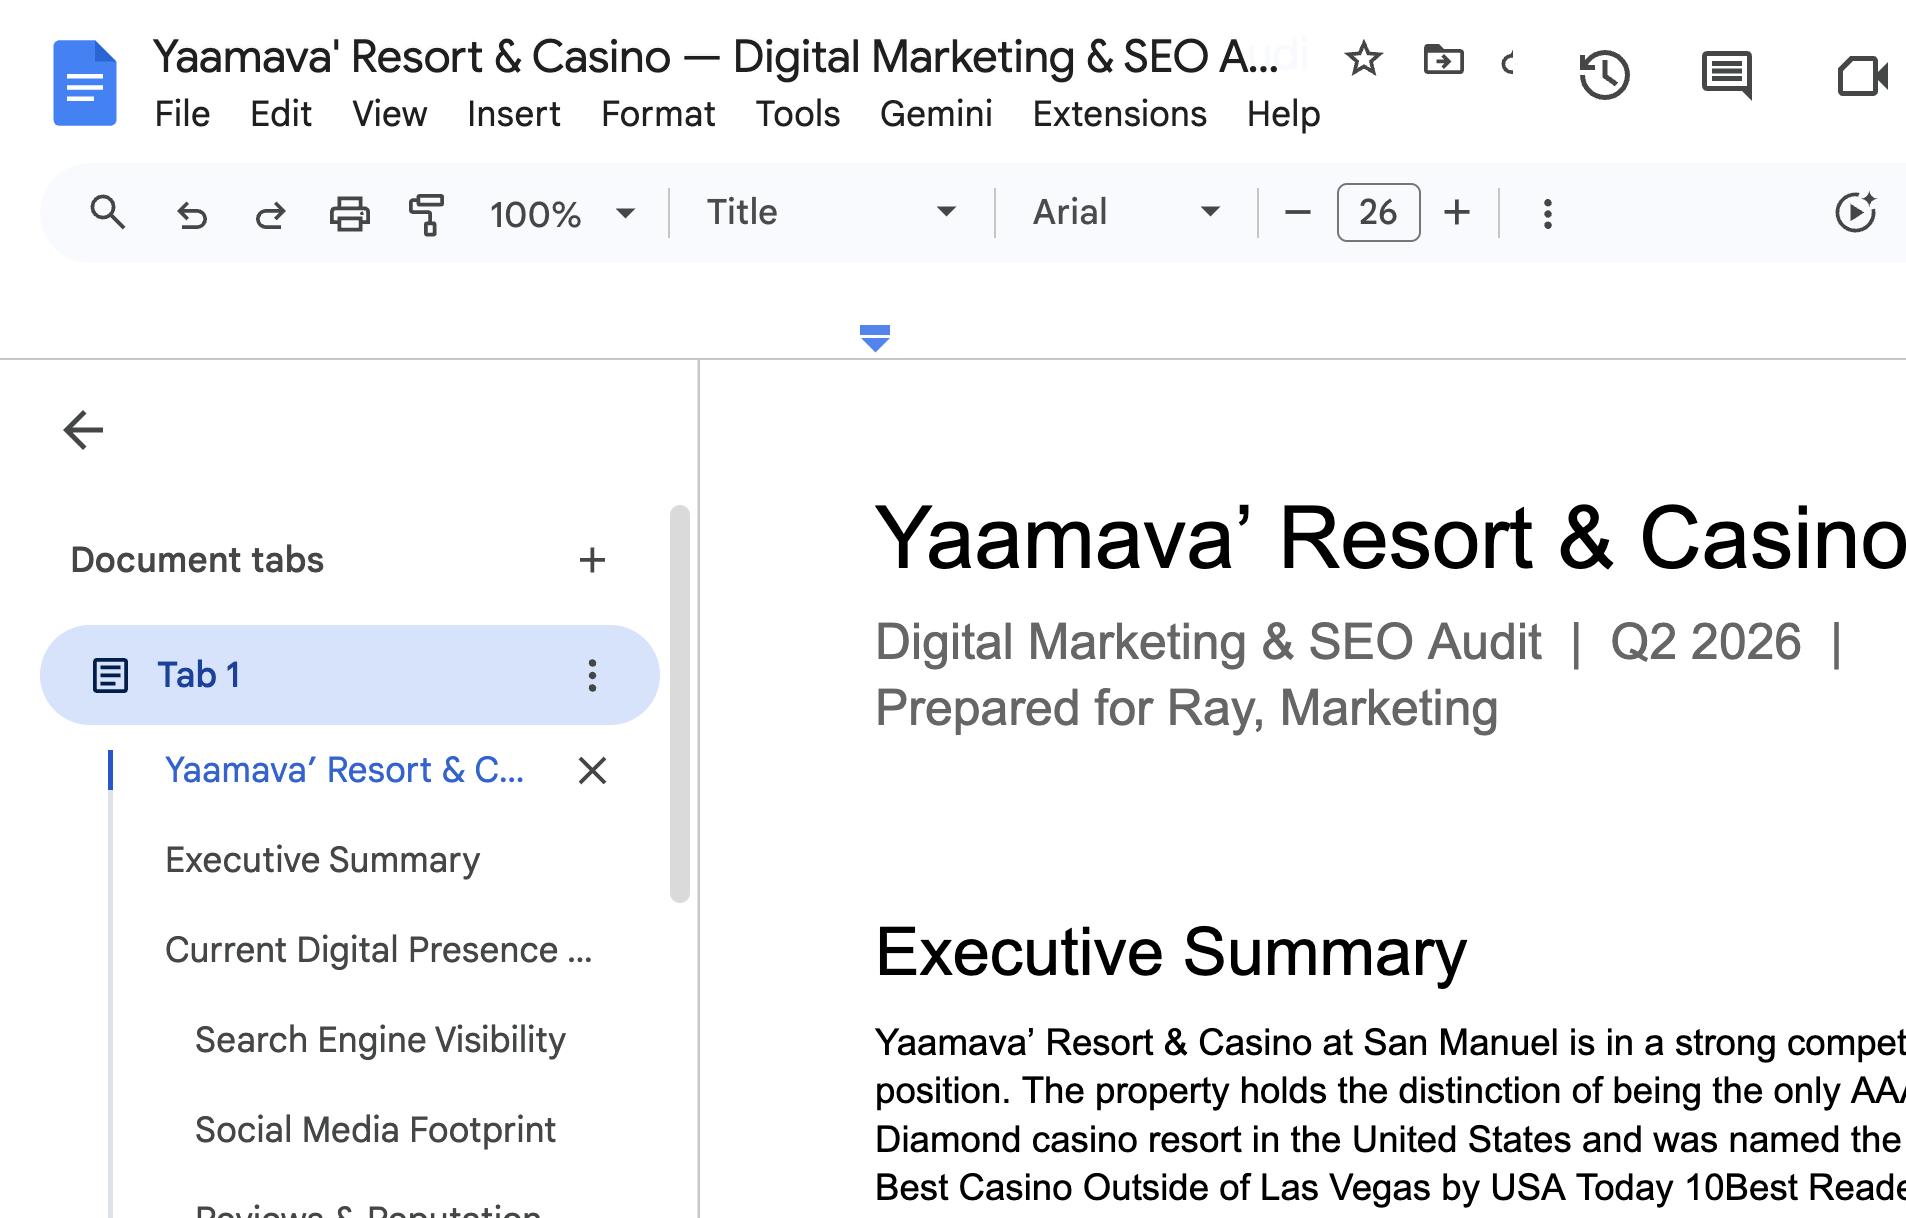Click the Executive Summary heading in document
This screenshot has height=1218, width=1906.
tap(1171, 952)
